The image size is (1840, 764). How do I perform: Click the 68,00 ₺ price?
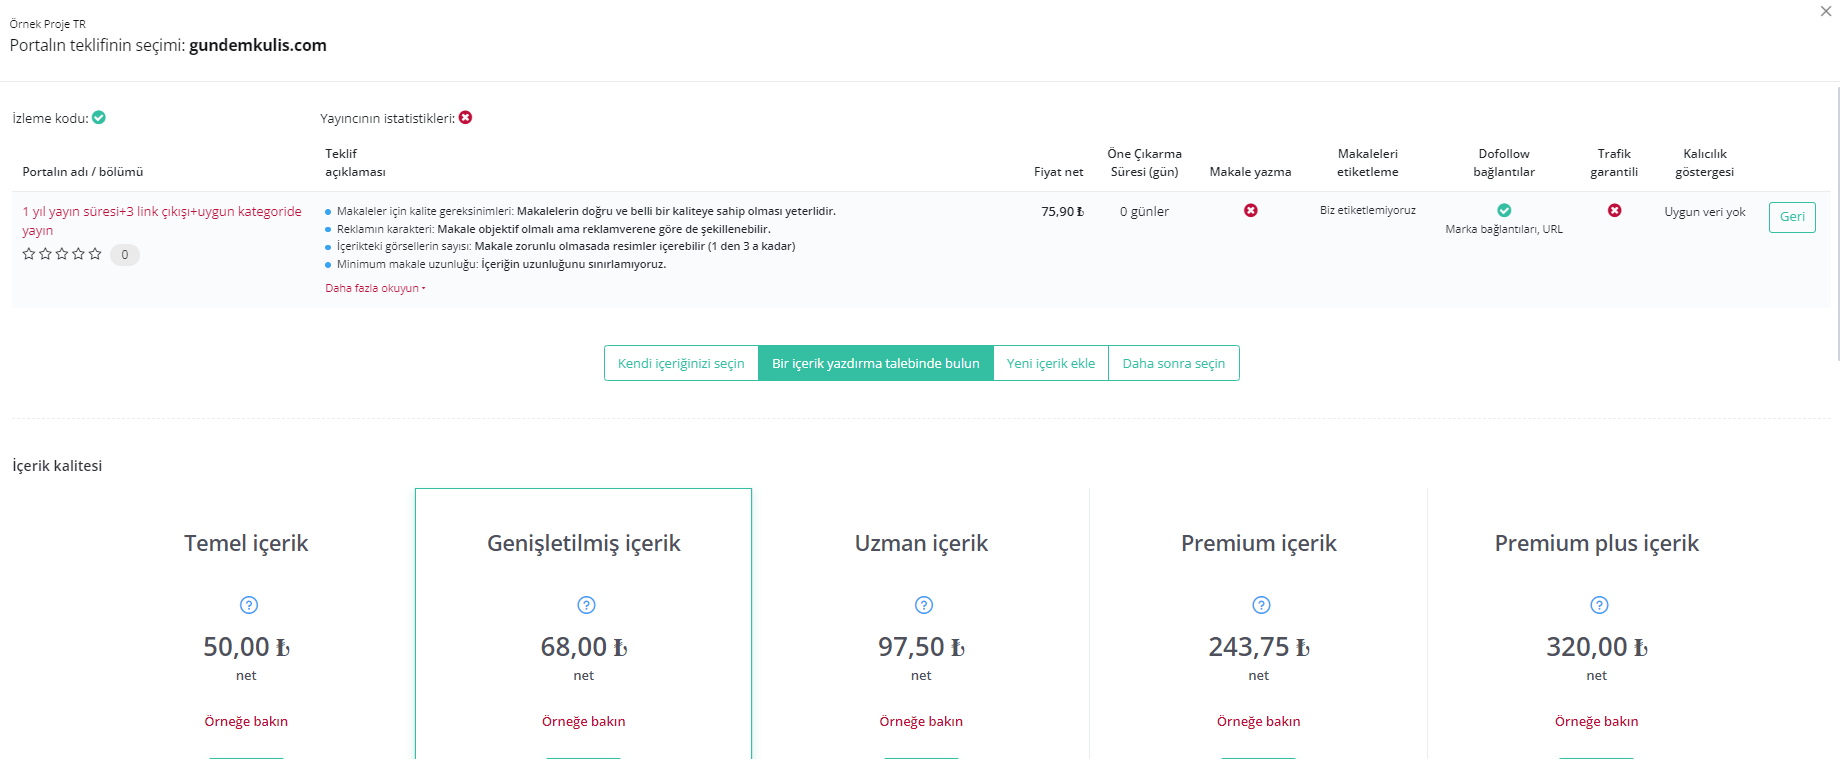[584, 647]
